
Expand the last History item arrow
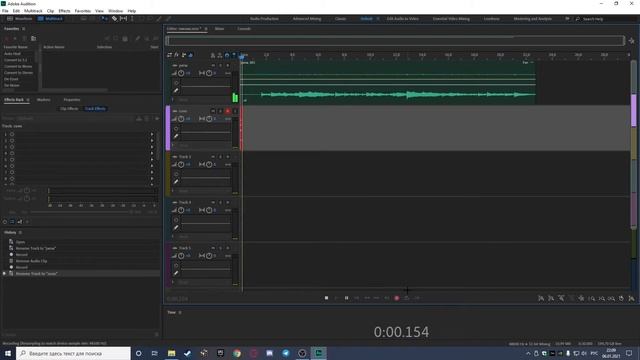(4, 273)
